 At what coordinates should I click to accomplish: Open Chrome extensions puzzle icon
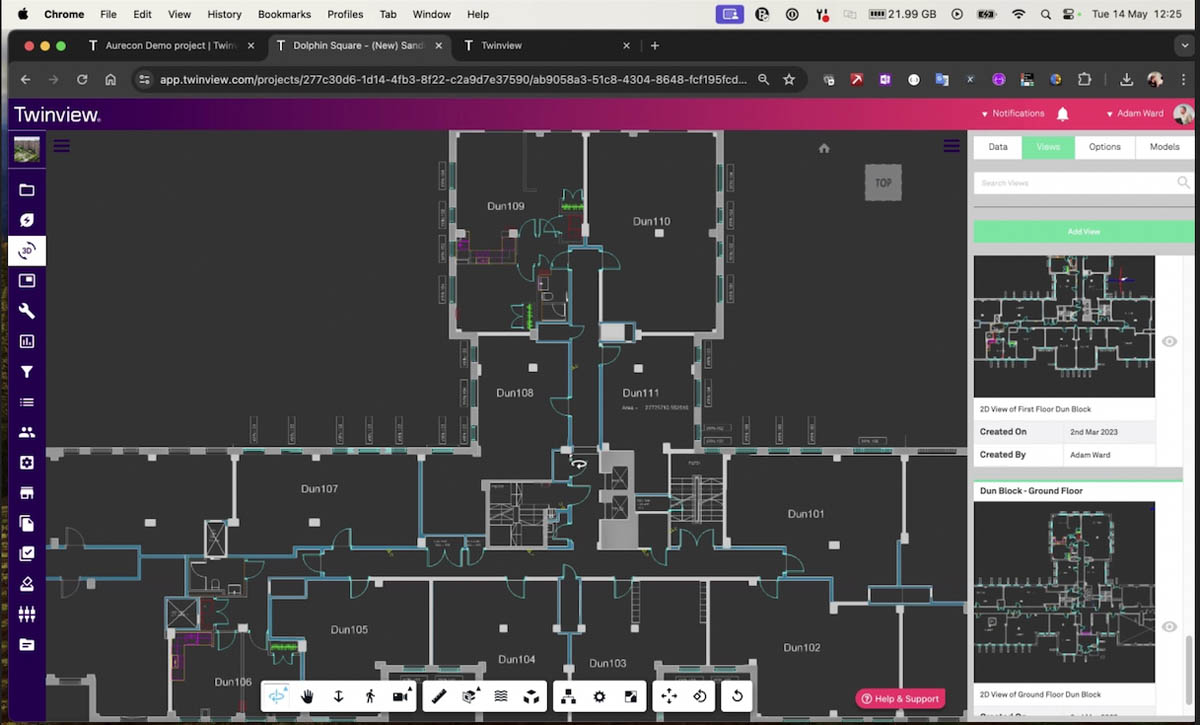click(1084, 80)
